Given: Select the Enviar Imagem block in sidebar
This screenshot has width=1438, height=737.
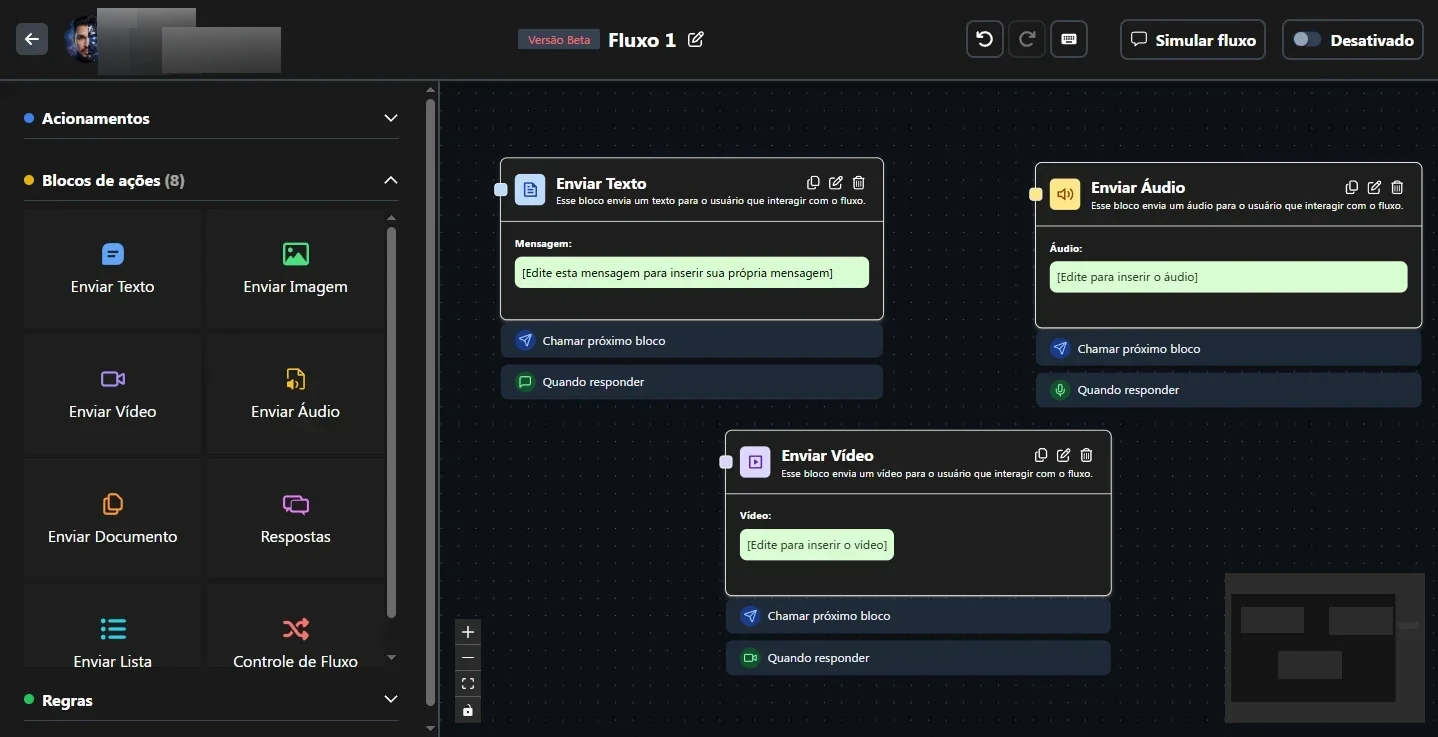Looking at the screenshot, I should (x=295, y=269).
